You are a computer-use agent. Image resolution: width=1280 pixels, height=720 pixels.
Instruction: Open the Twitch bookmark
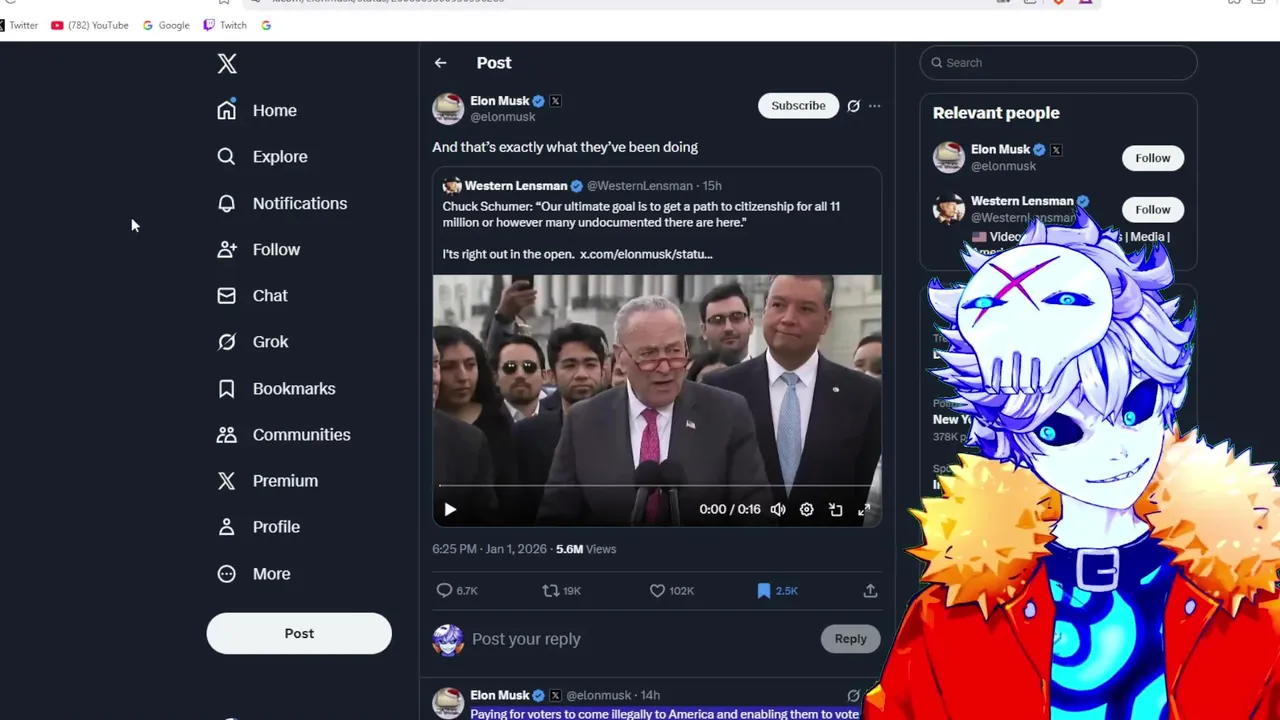(225, 25)
